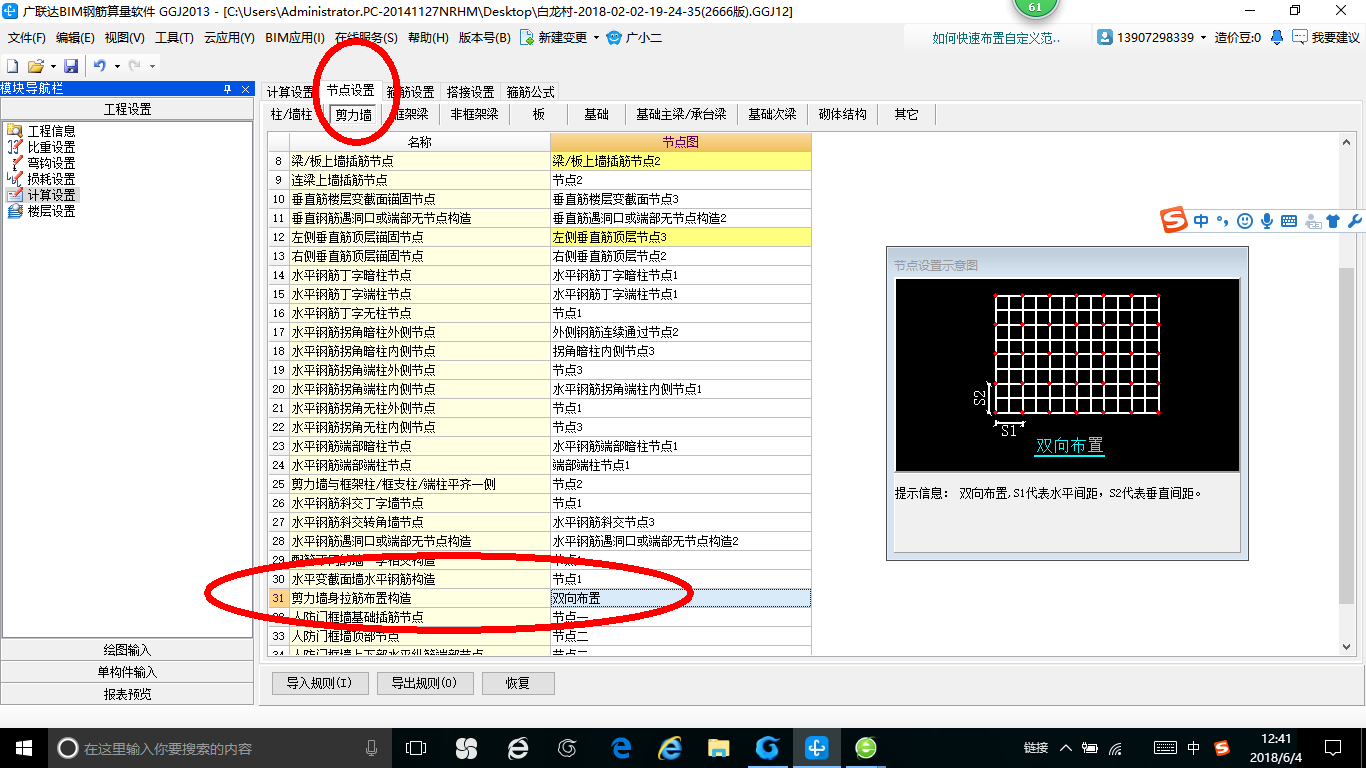Open the 编辑(E) menu
This screenshot has width=1366, height=768.
[x=75, y=38]
